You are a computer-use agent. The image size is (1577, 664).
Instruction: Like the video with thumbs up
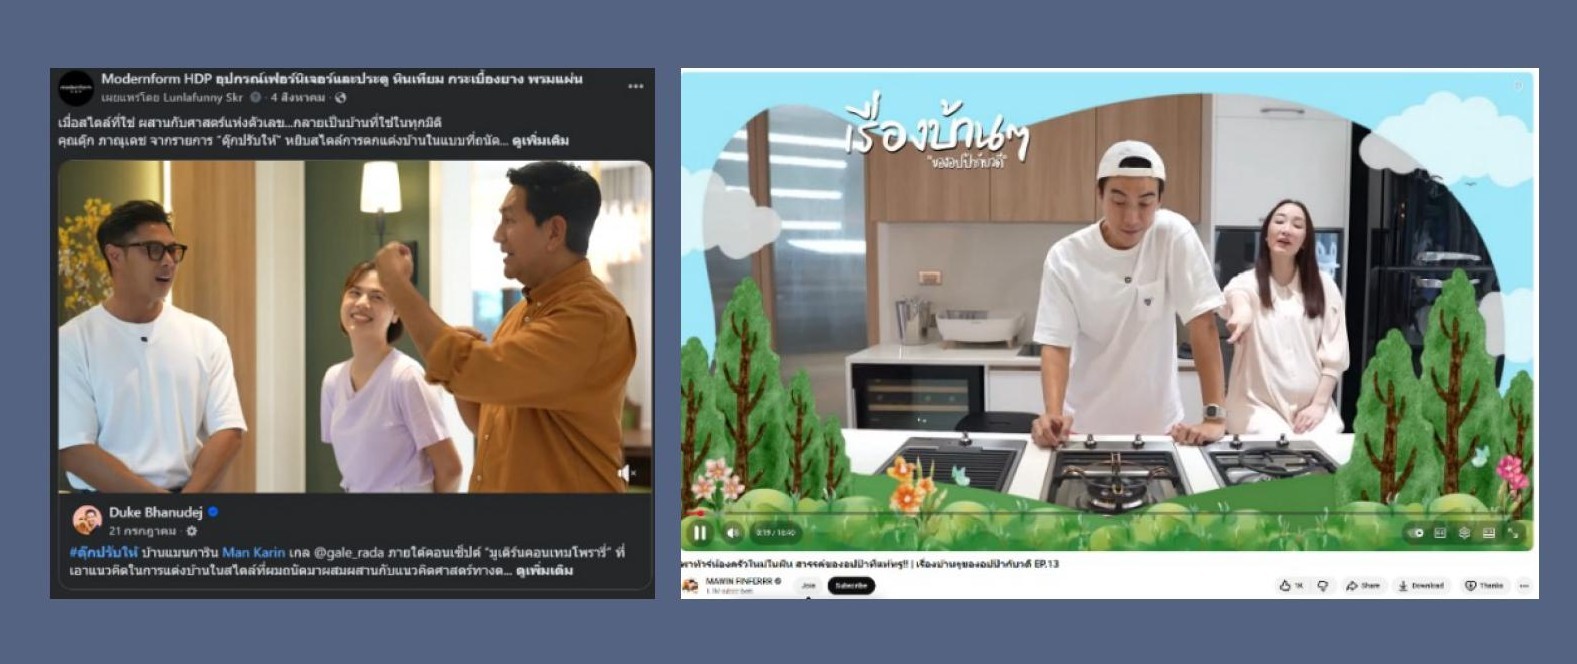[x=1291, y=586]
